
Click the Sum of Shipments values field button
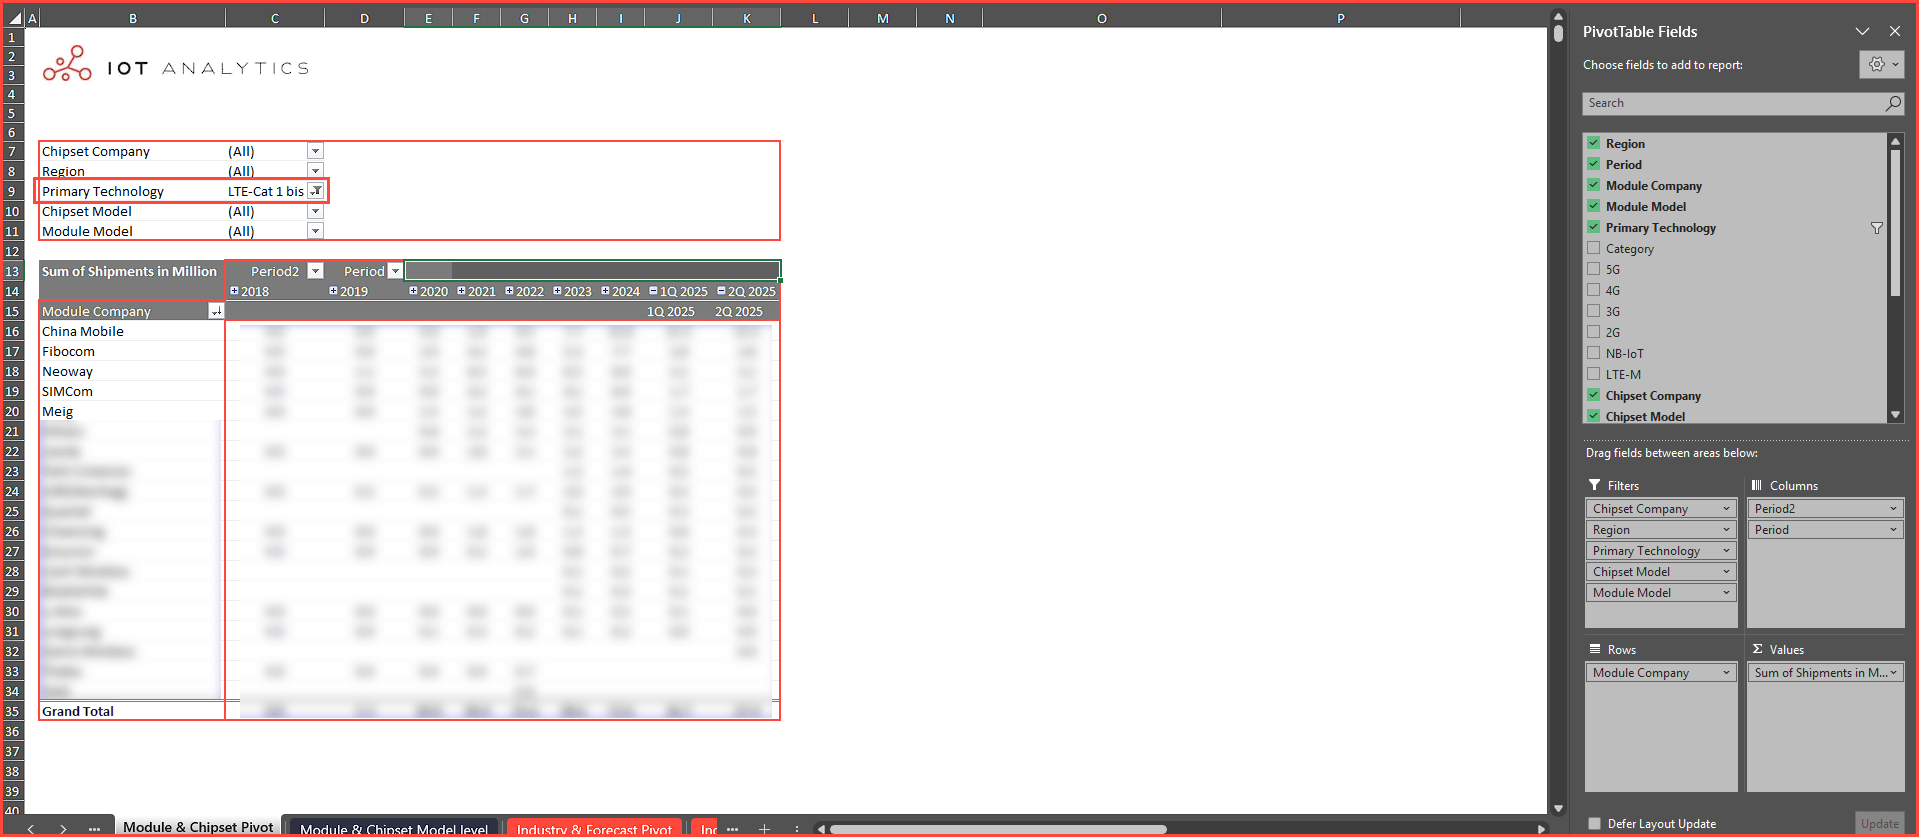1824,673
